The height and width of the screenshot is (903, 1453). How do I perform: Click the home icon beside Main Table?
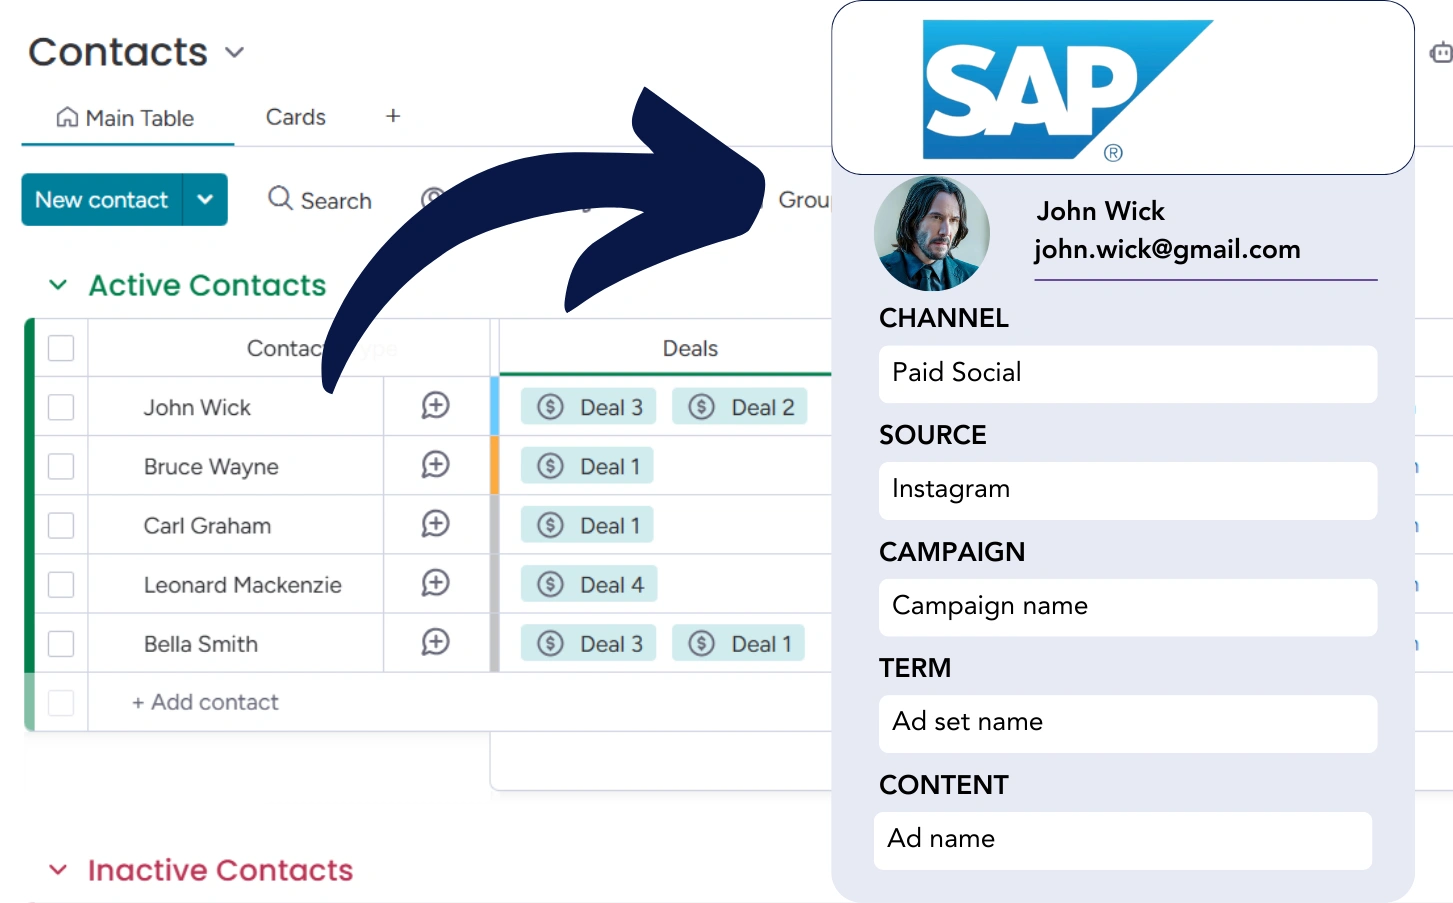67,118
